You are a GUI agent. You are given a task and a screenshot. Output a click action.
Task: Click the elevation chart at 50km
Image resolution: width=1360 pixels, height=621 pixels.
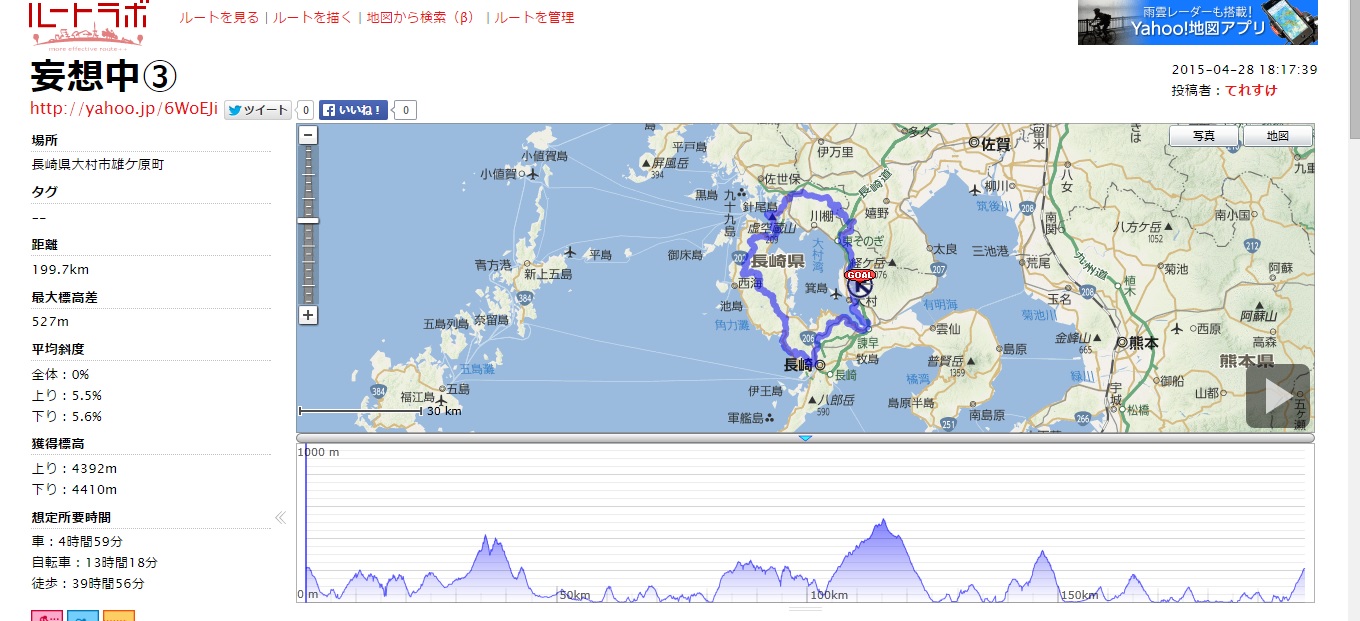point(573,596)
